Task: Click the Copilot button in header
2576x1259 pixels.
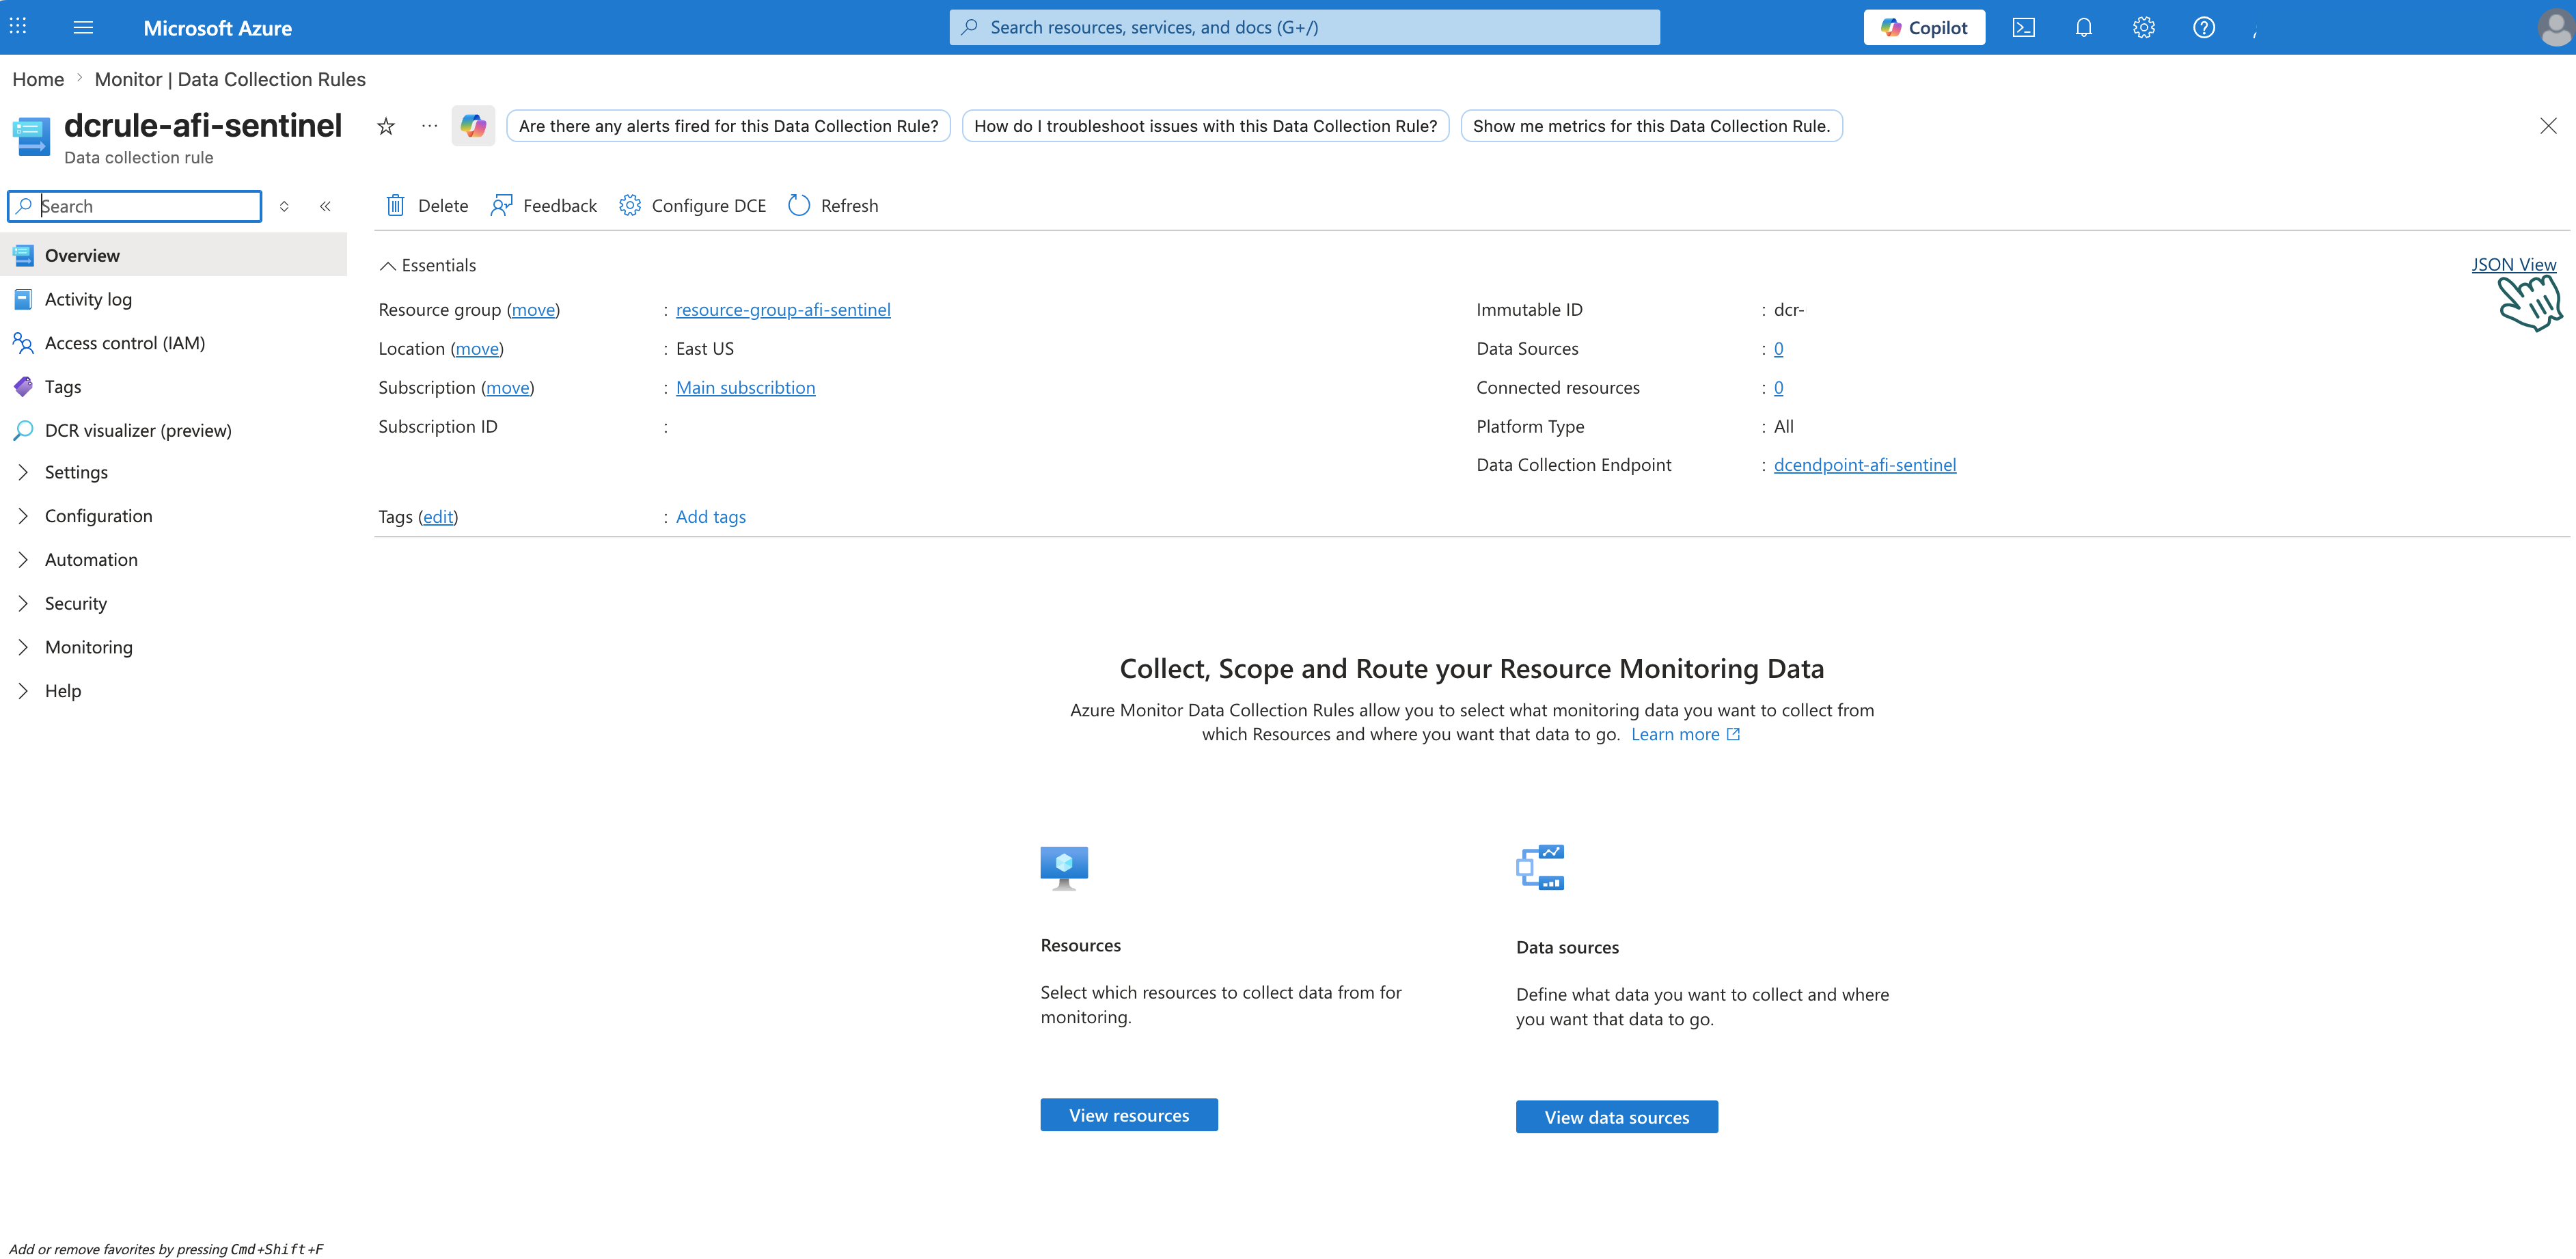Action: [1924, 28]
